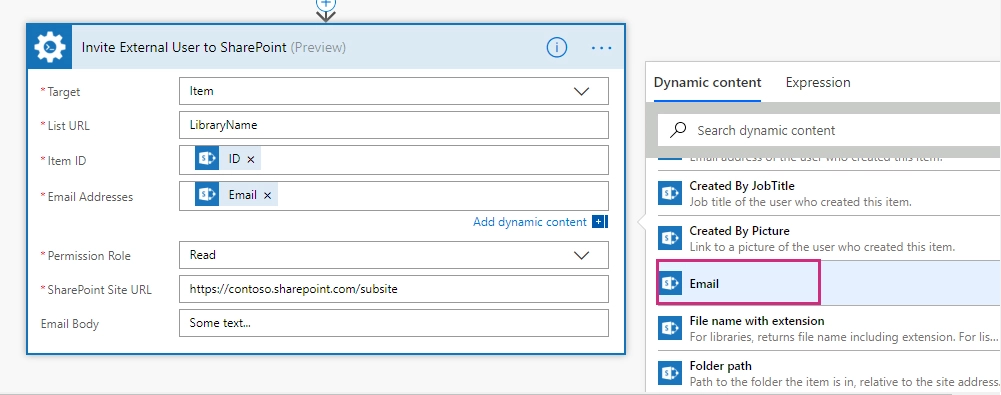1001x395 pixels.
Task: Click the List URL field containing LibraryName
Action: coord(394,125)
